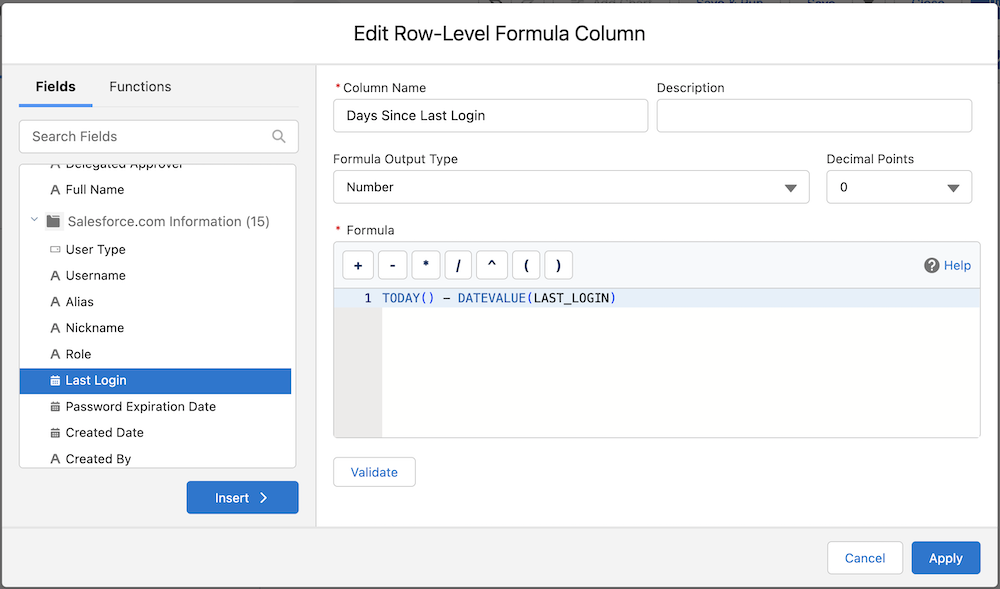Open the Decimal Points dropdown
This screenshot has height=589, width=1000.
coord(899,187)
